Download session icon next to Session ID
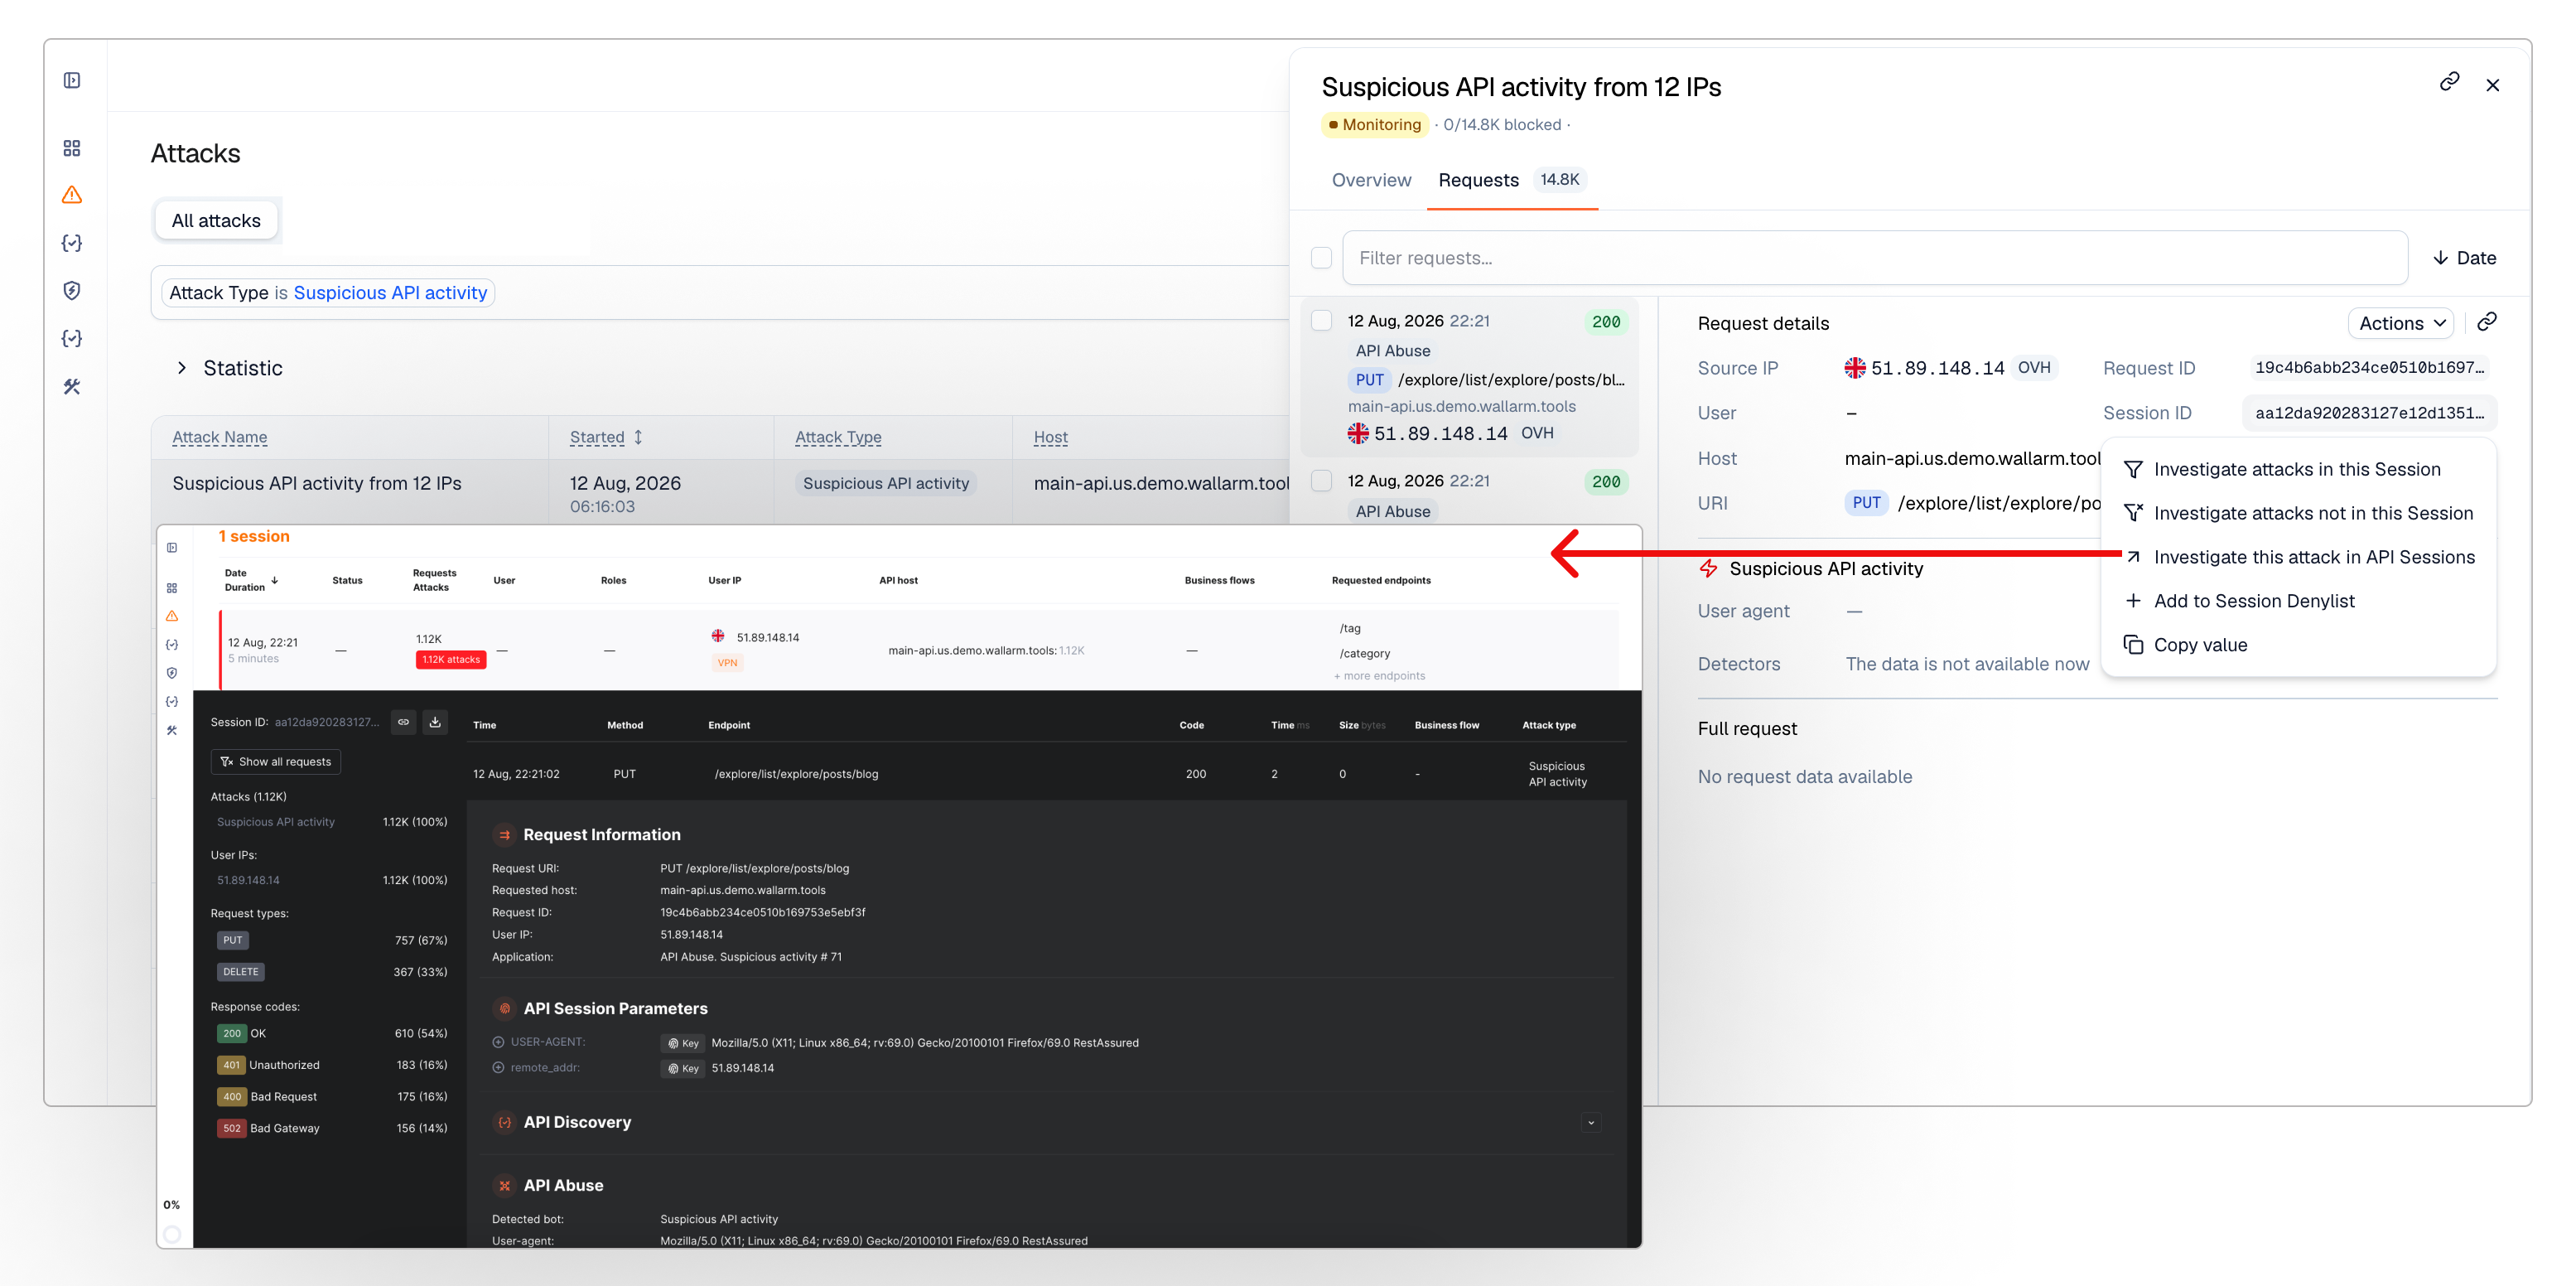 coord(435,722)
